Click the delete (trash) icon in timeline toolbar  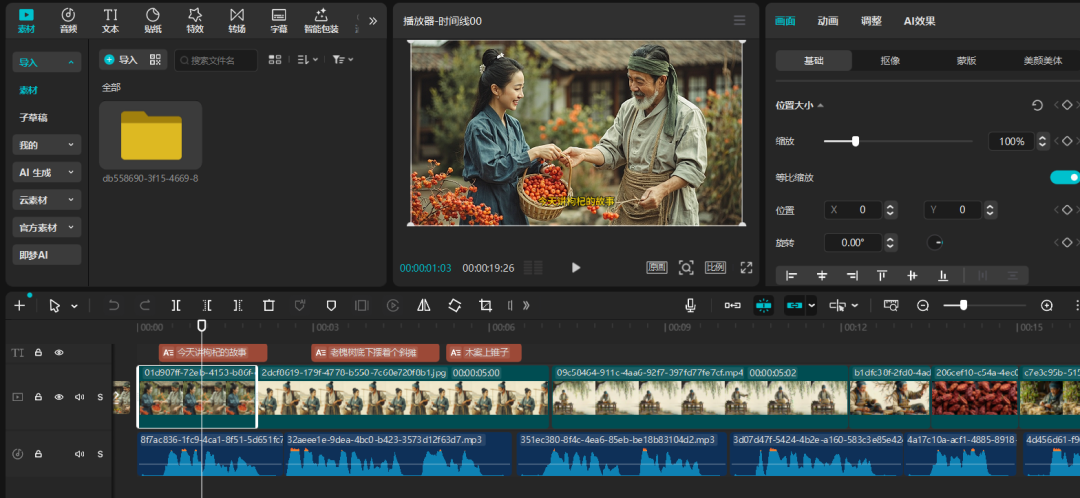click(x=268, y=305)
